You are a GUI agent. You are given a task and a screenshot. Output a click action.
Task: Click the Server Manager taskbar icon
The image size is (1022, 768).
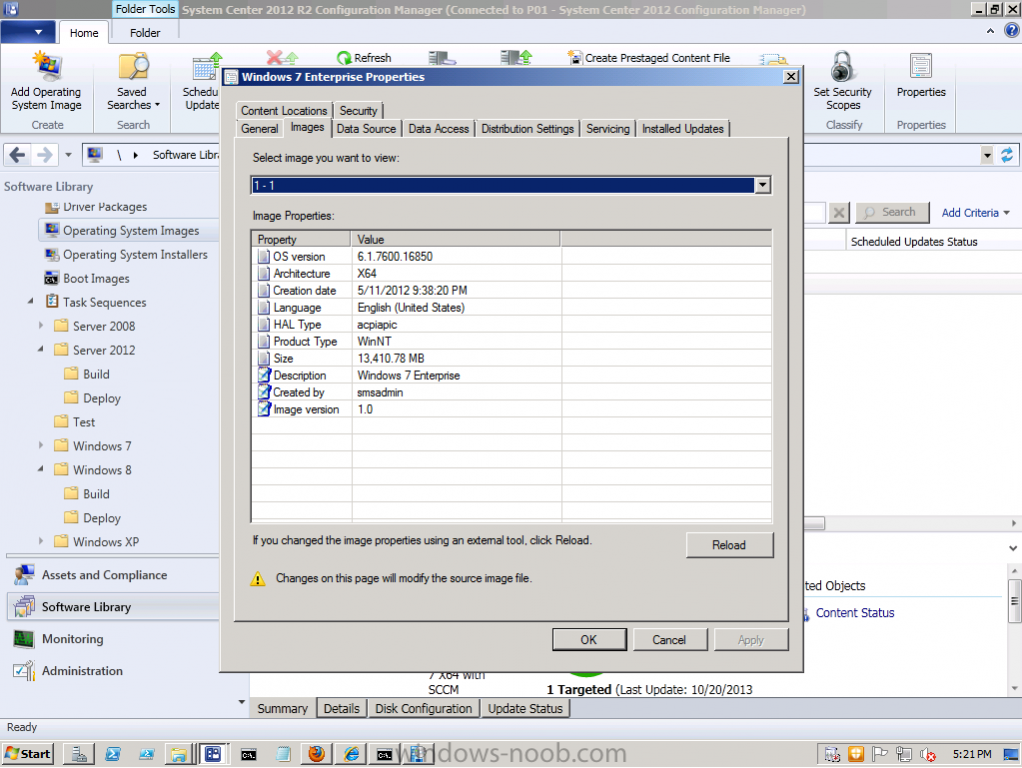(x=79, y=754)
